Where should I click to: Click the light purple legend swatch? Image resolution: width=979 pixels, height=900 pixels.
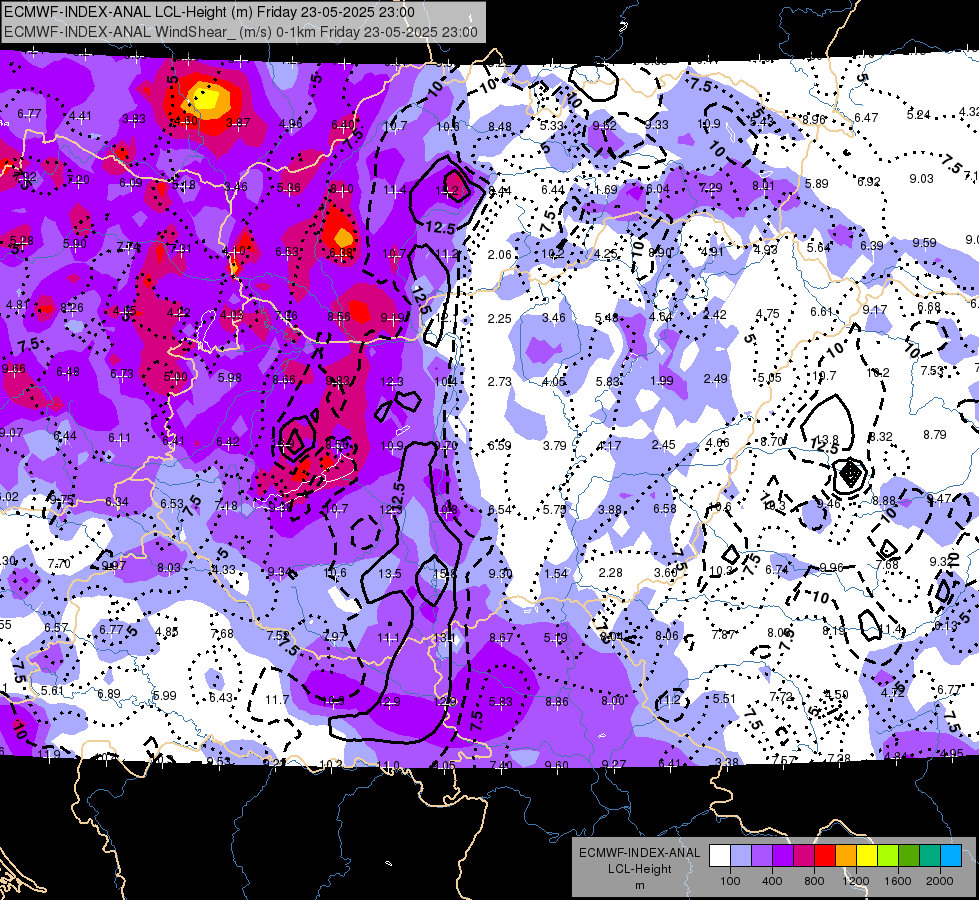point(762,855)
